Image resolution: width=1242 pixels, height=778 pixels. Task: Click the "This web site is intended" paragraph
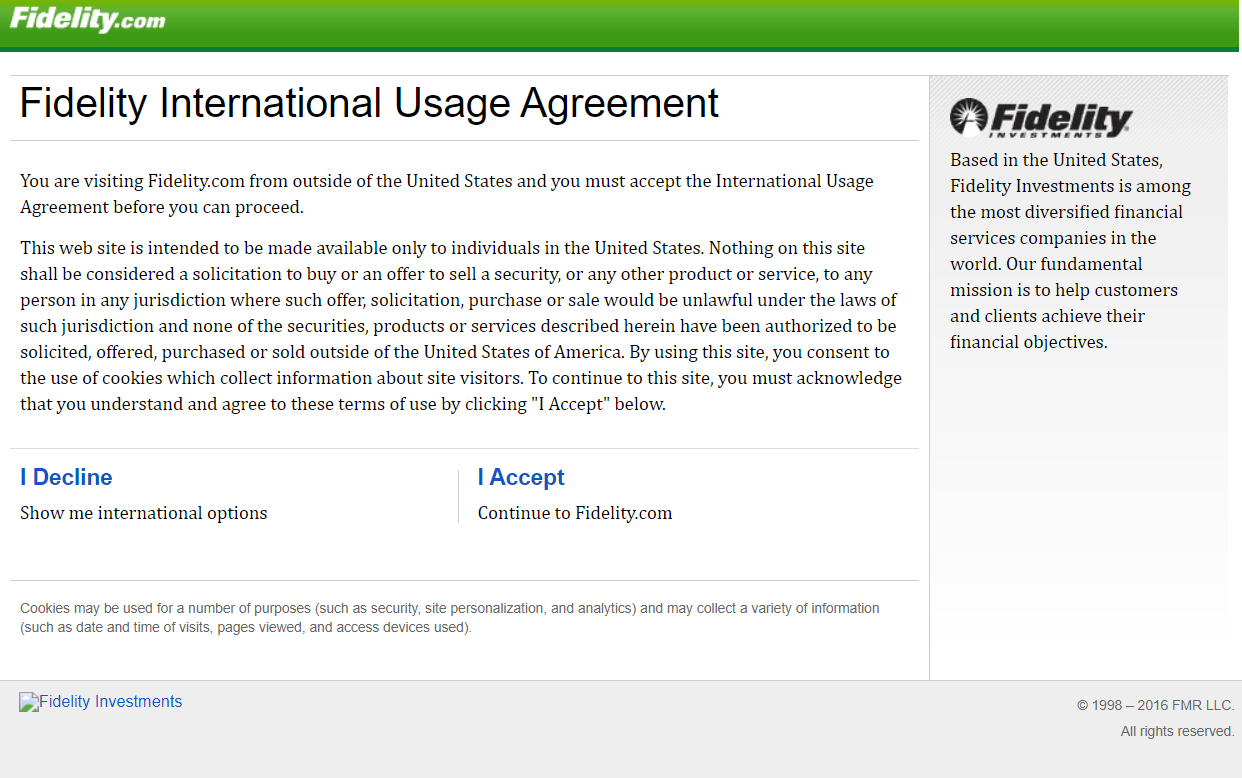click(461, 326)
